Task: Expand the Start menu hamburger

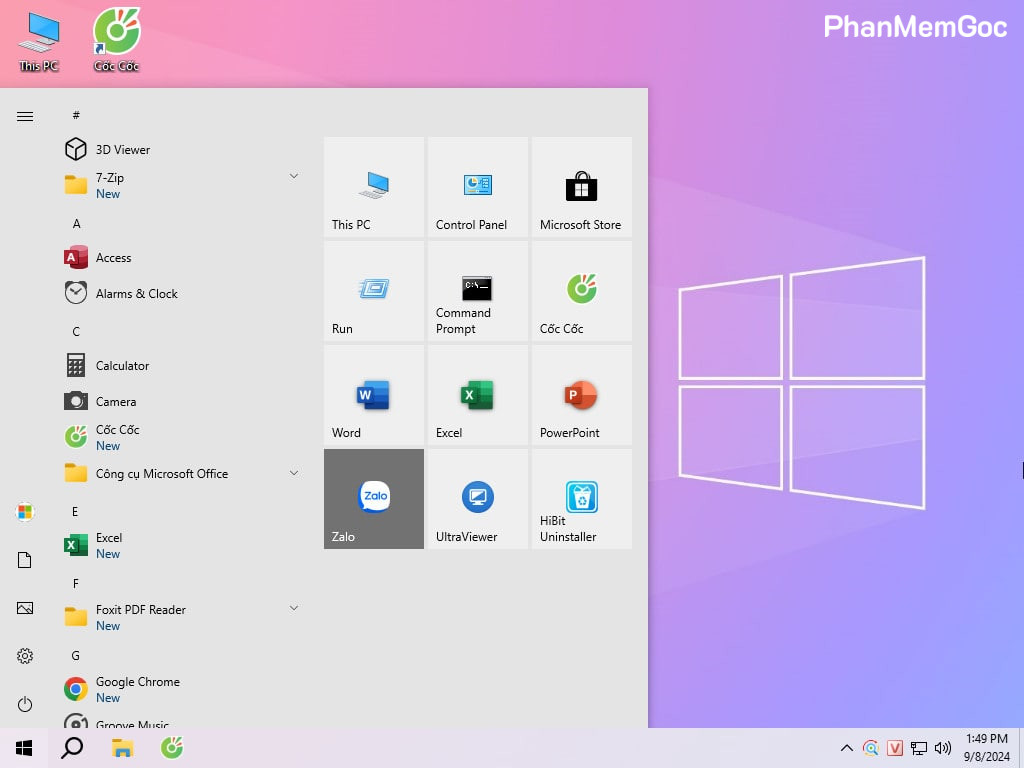Action: point(25,117)
